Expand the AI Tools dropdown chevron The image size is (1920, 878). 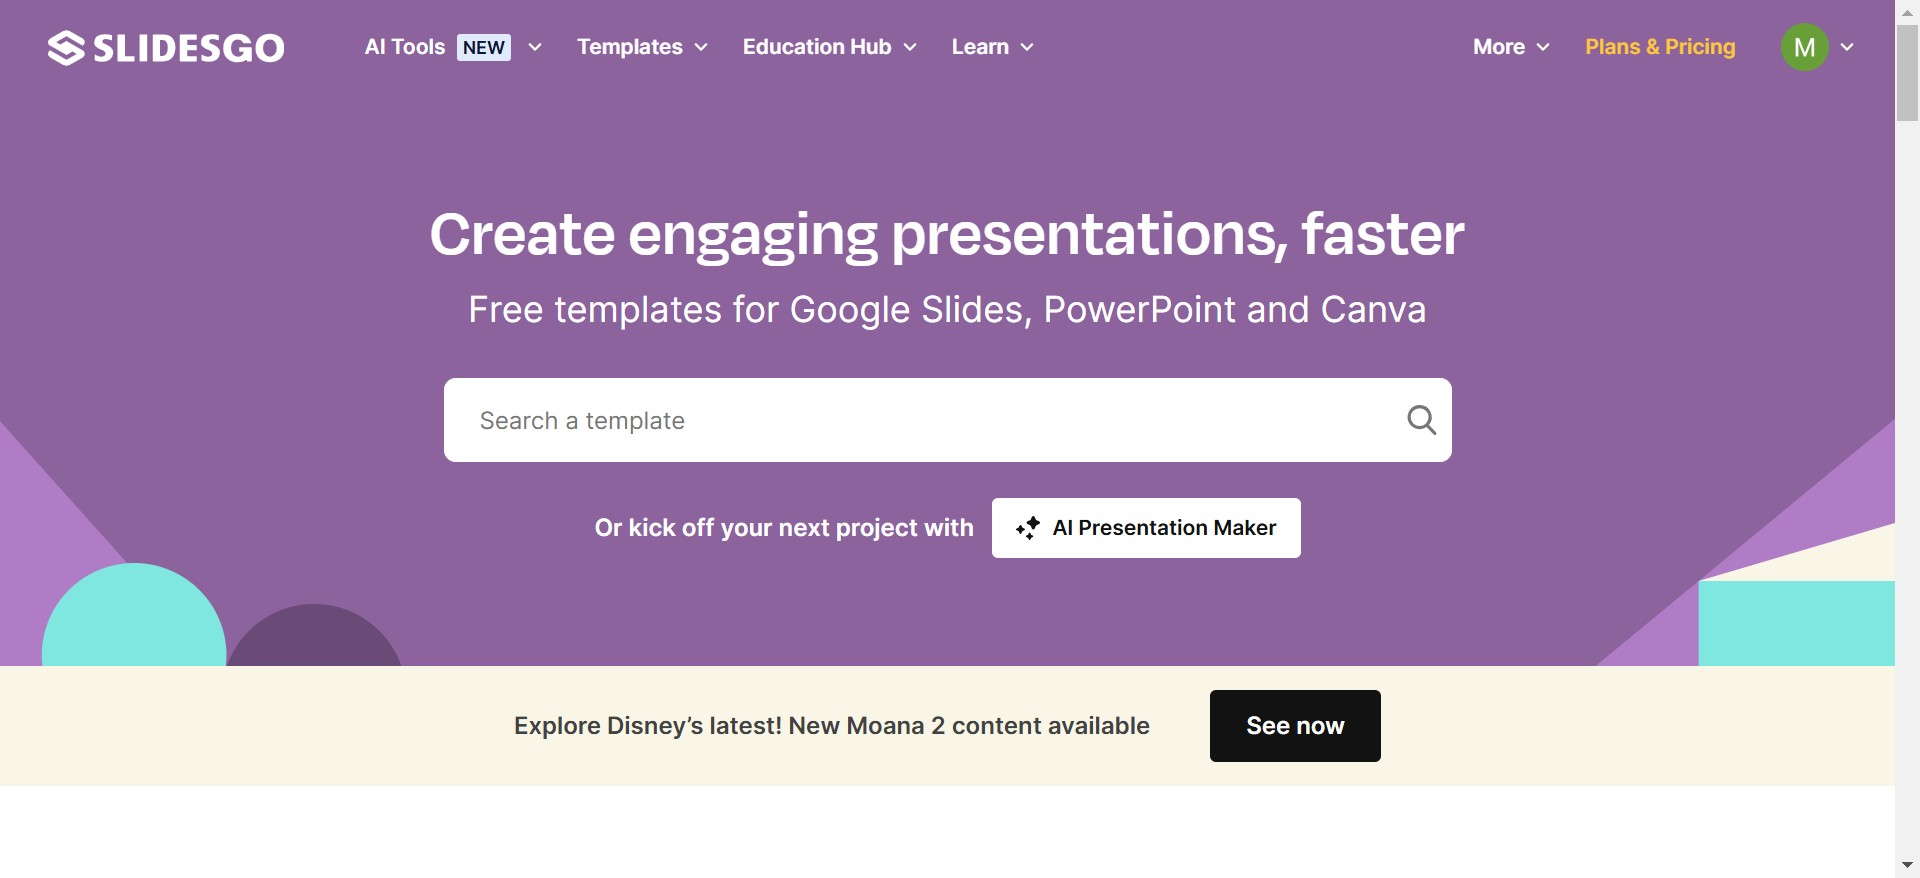pyautogui.click(x=535, y=47)
